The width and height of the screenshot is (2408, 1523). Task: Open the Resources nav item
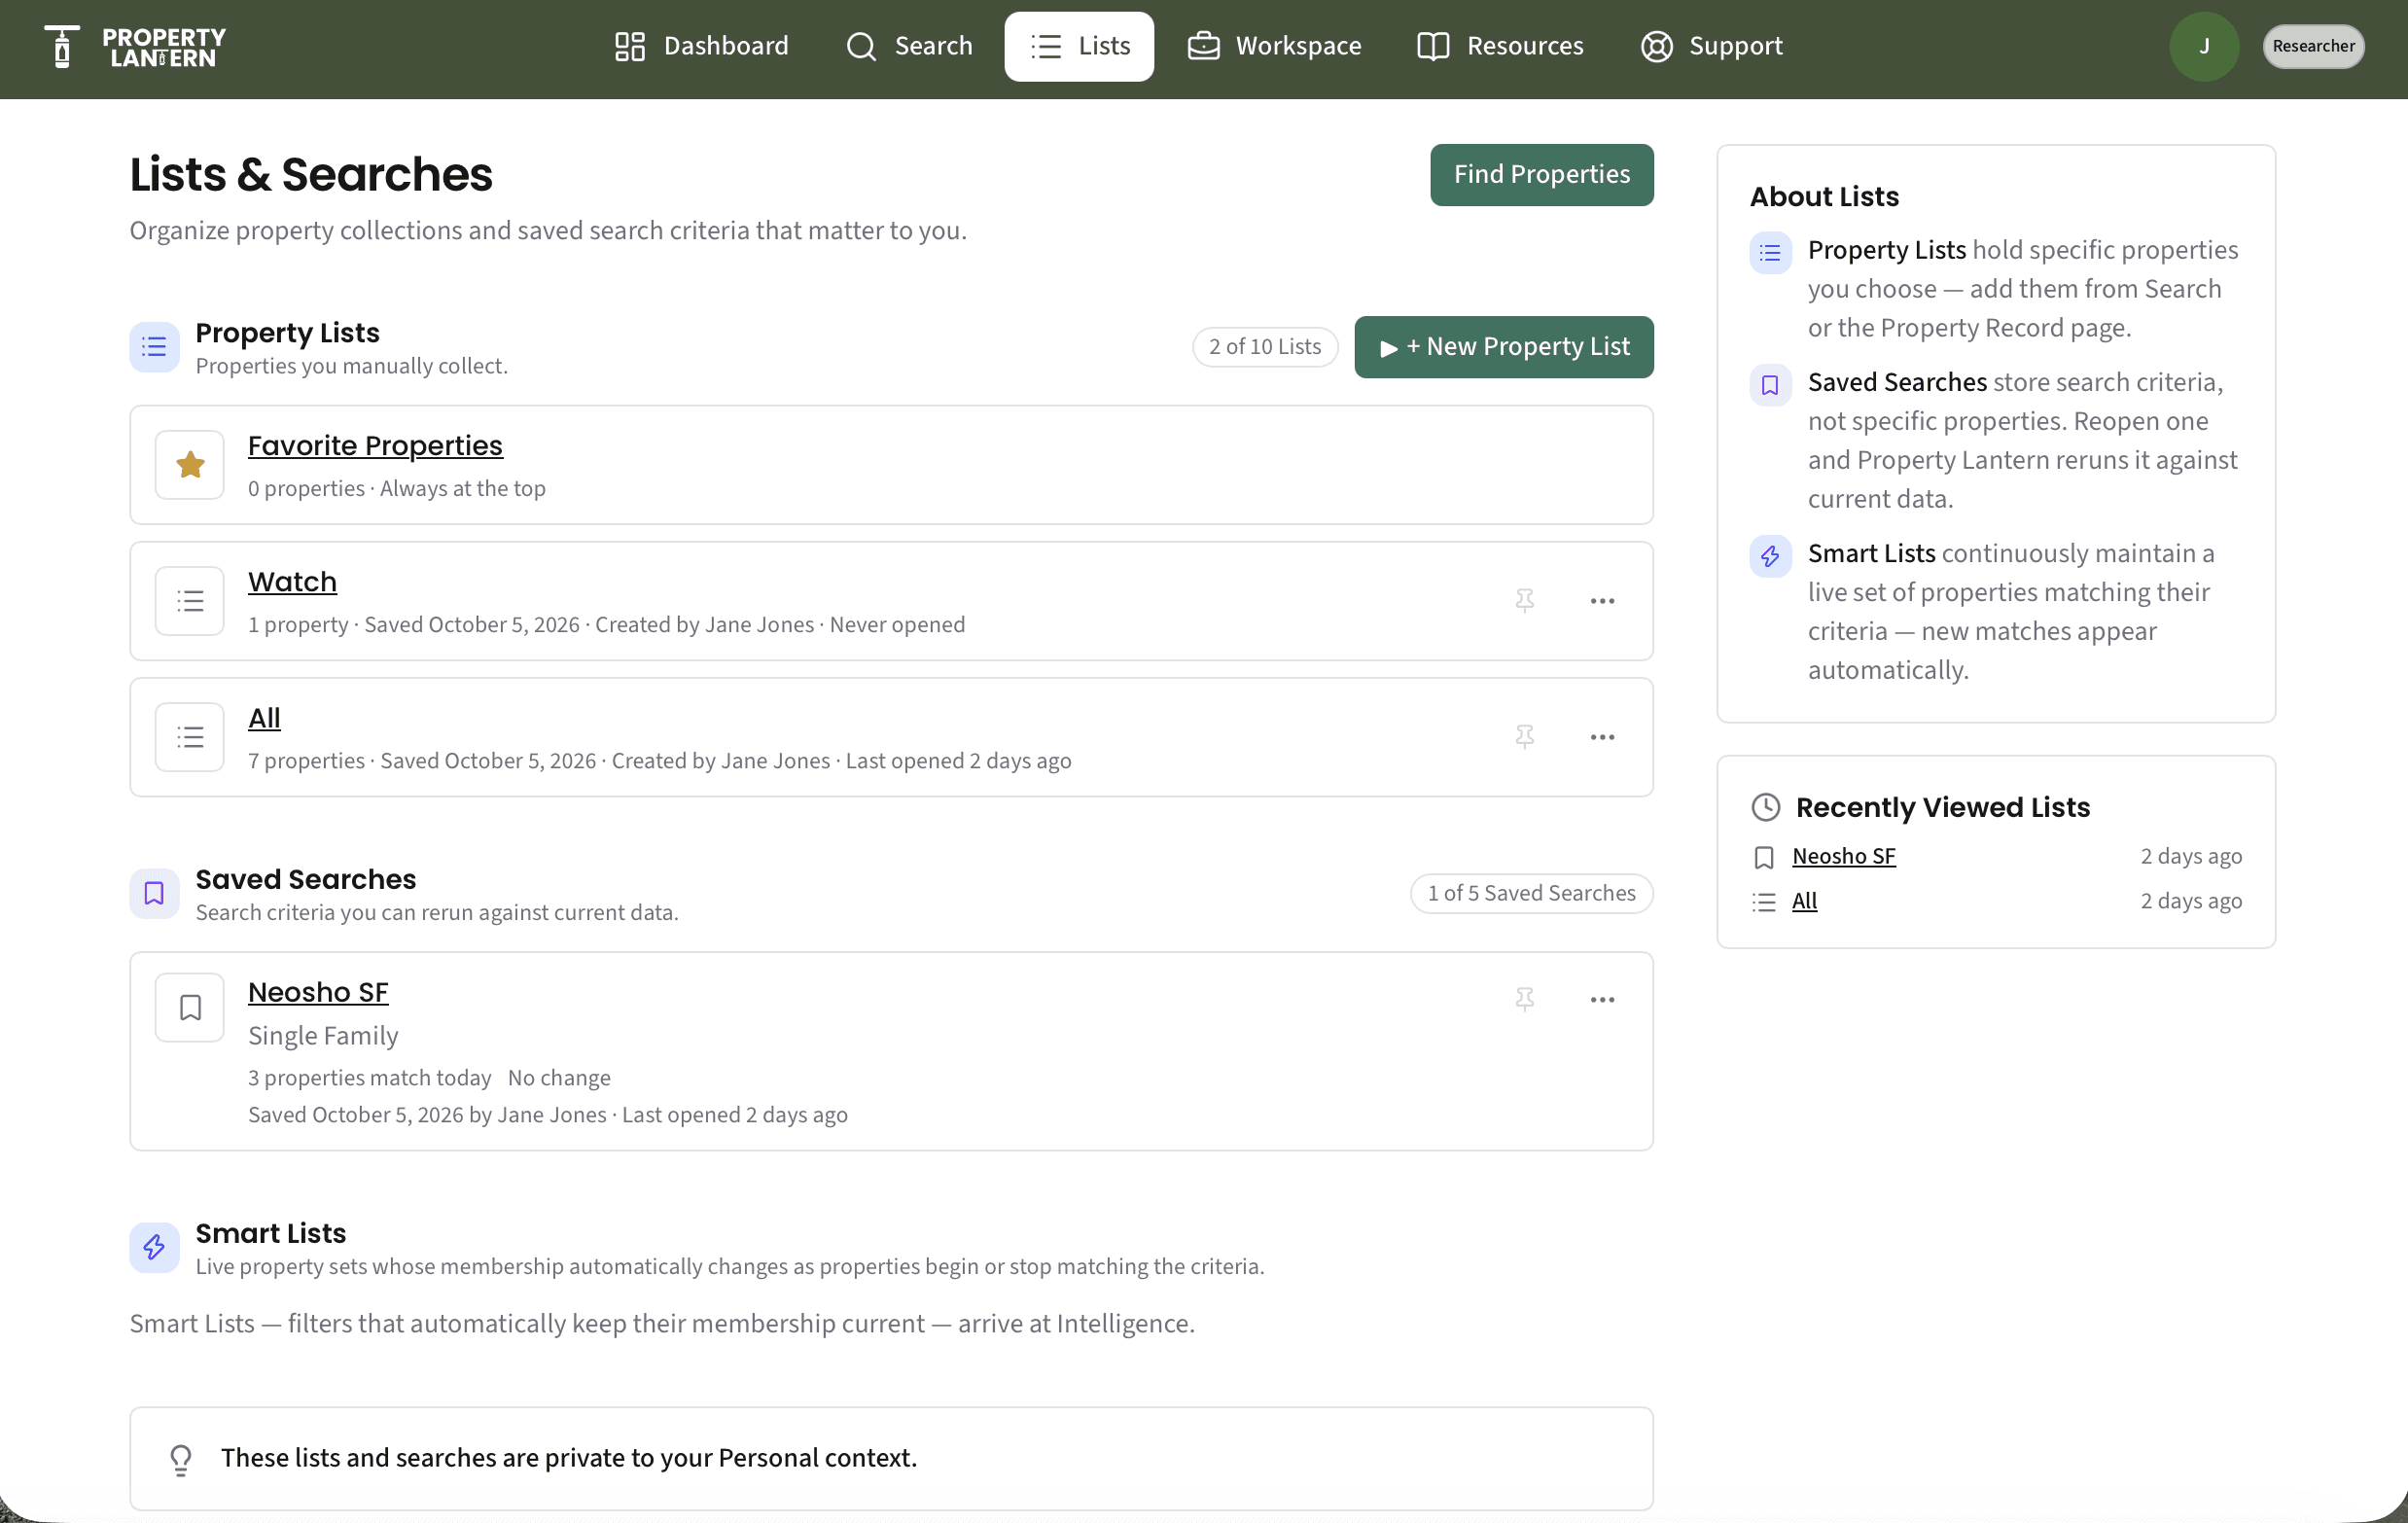pos(1500,46)
